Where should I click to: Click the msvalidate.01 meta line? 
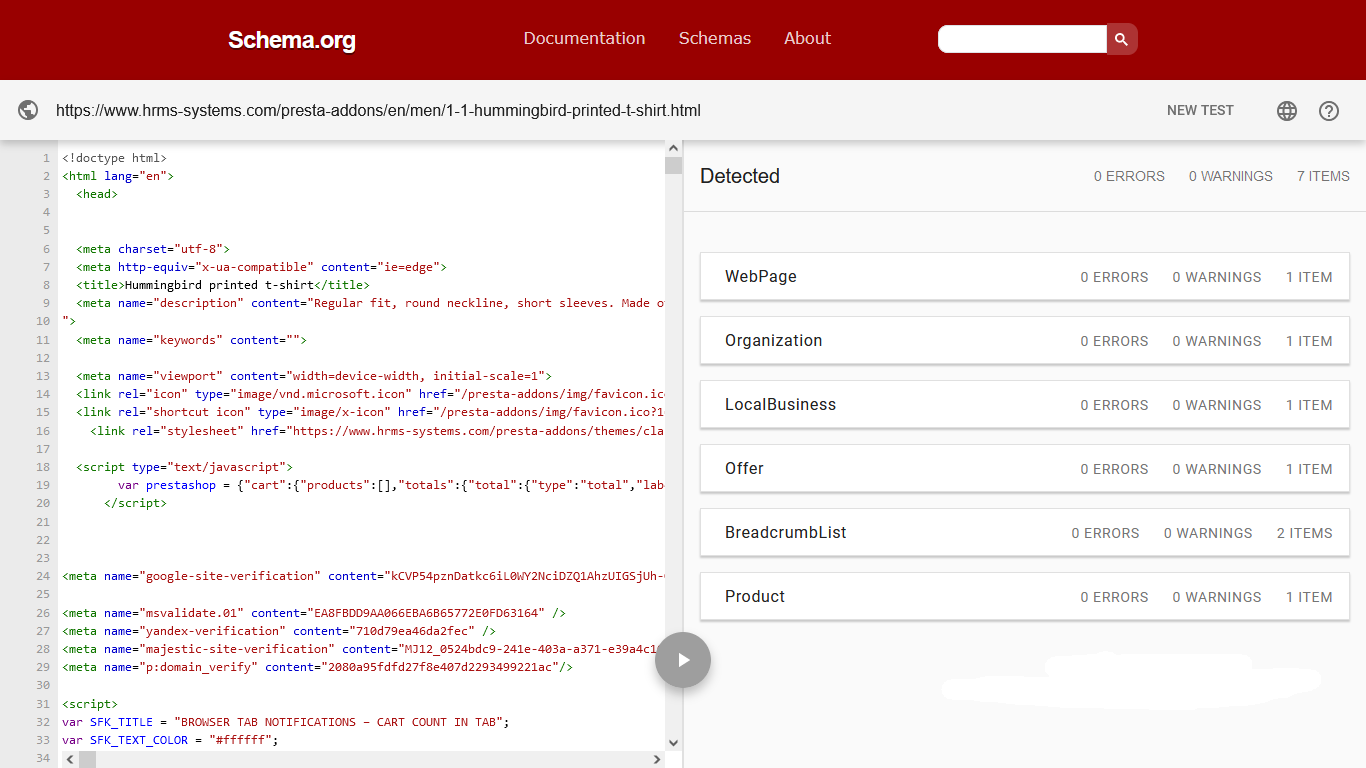click(x=314, y=613)
